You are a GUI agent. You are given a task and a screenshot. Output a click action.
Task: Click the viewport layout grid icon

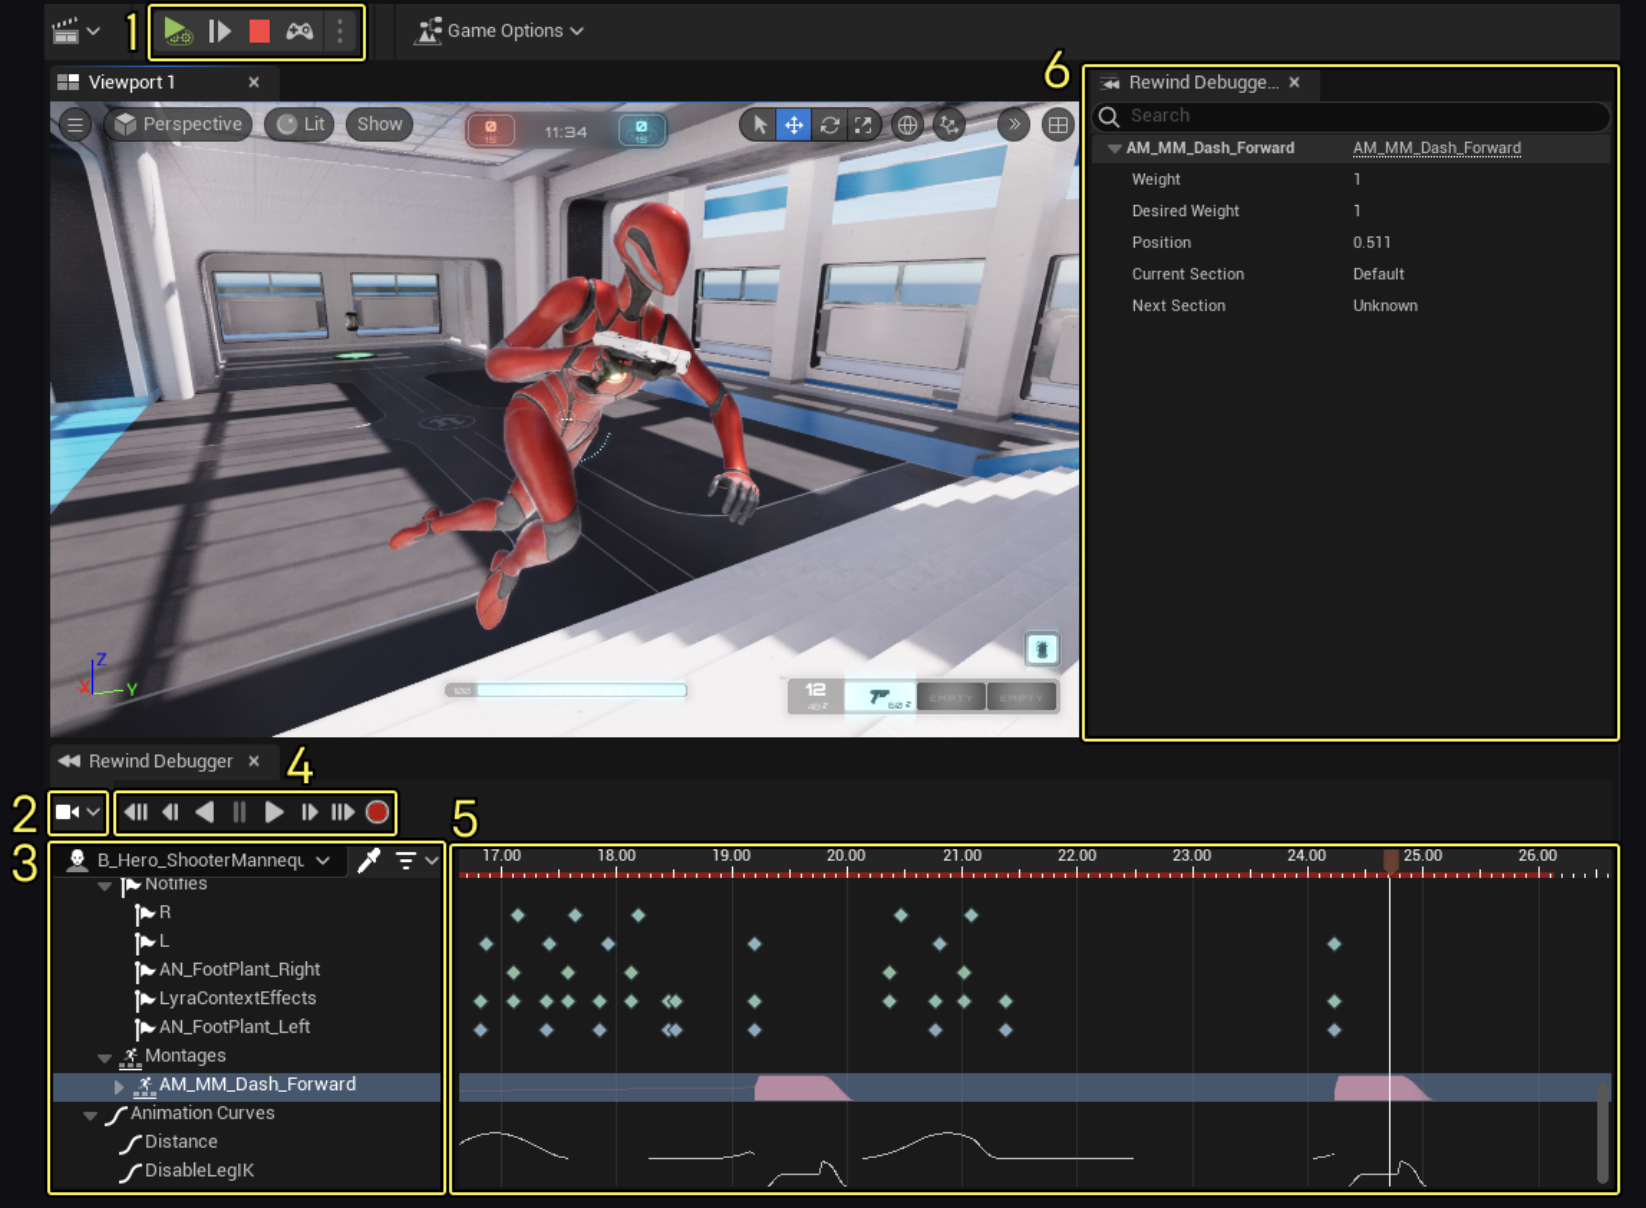1057,125
